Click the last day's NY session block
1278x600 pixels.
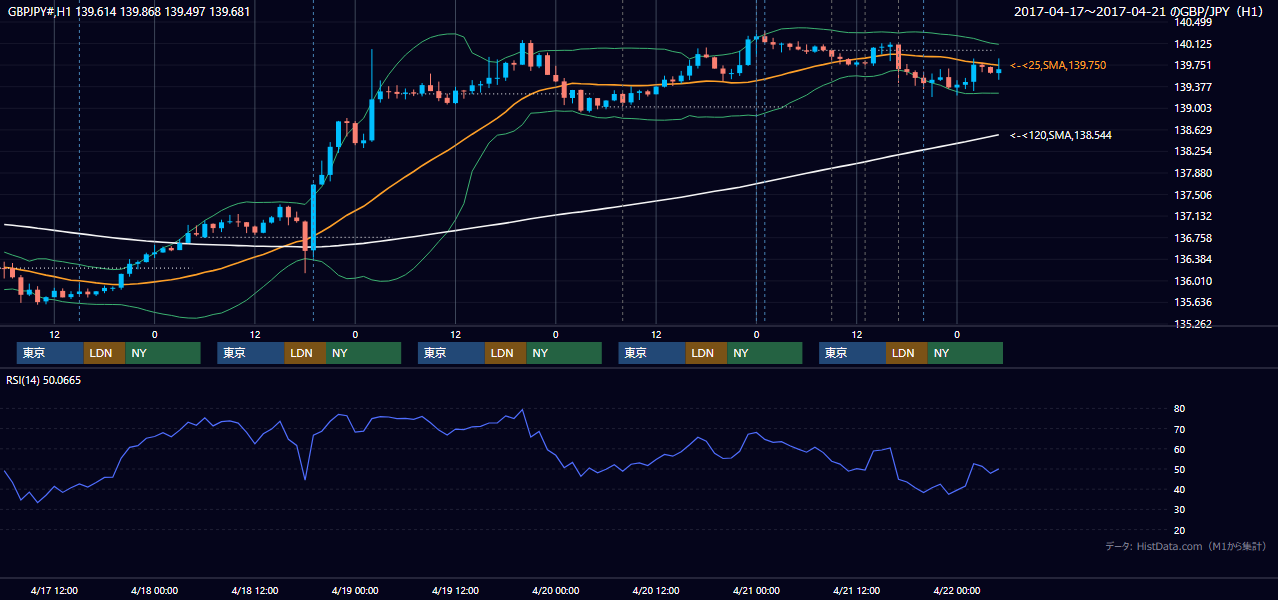click(965, 353)
